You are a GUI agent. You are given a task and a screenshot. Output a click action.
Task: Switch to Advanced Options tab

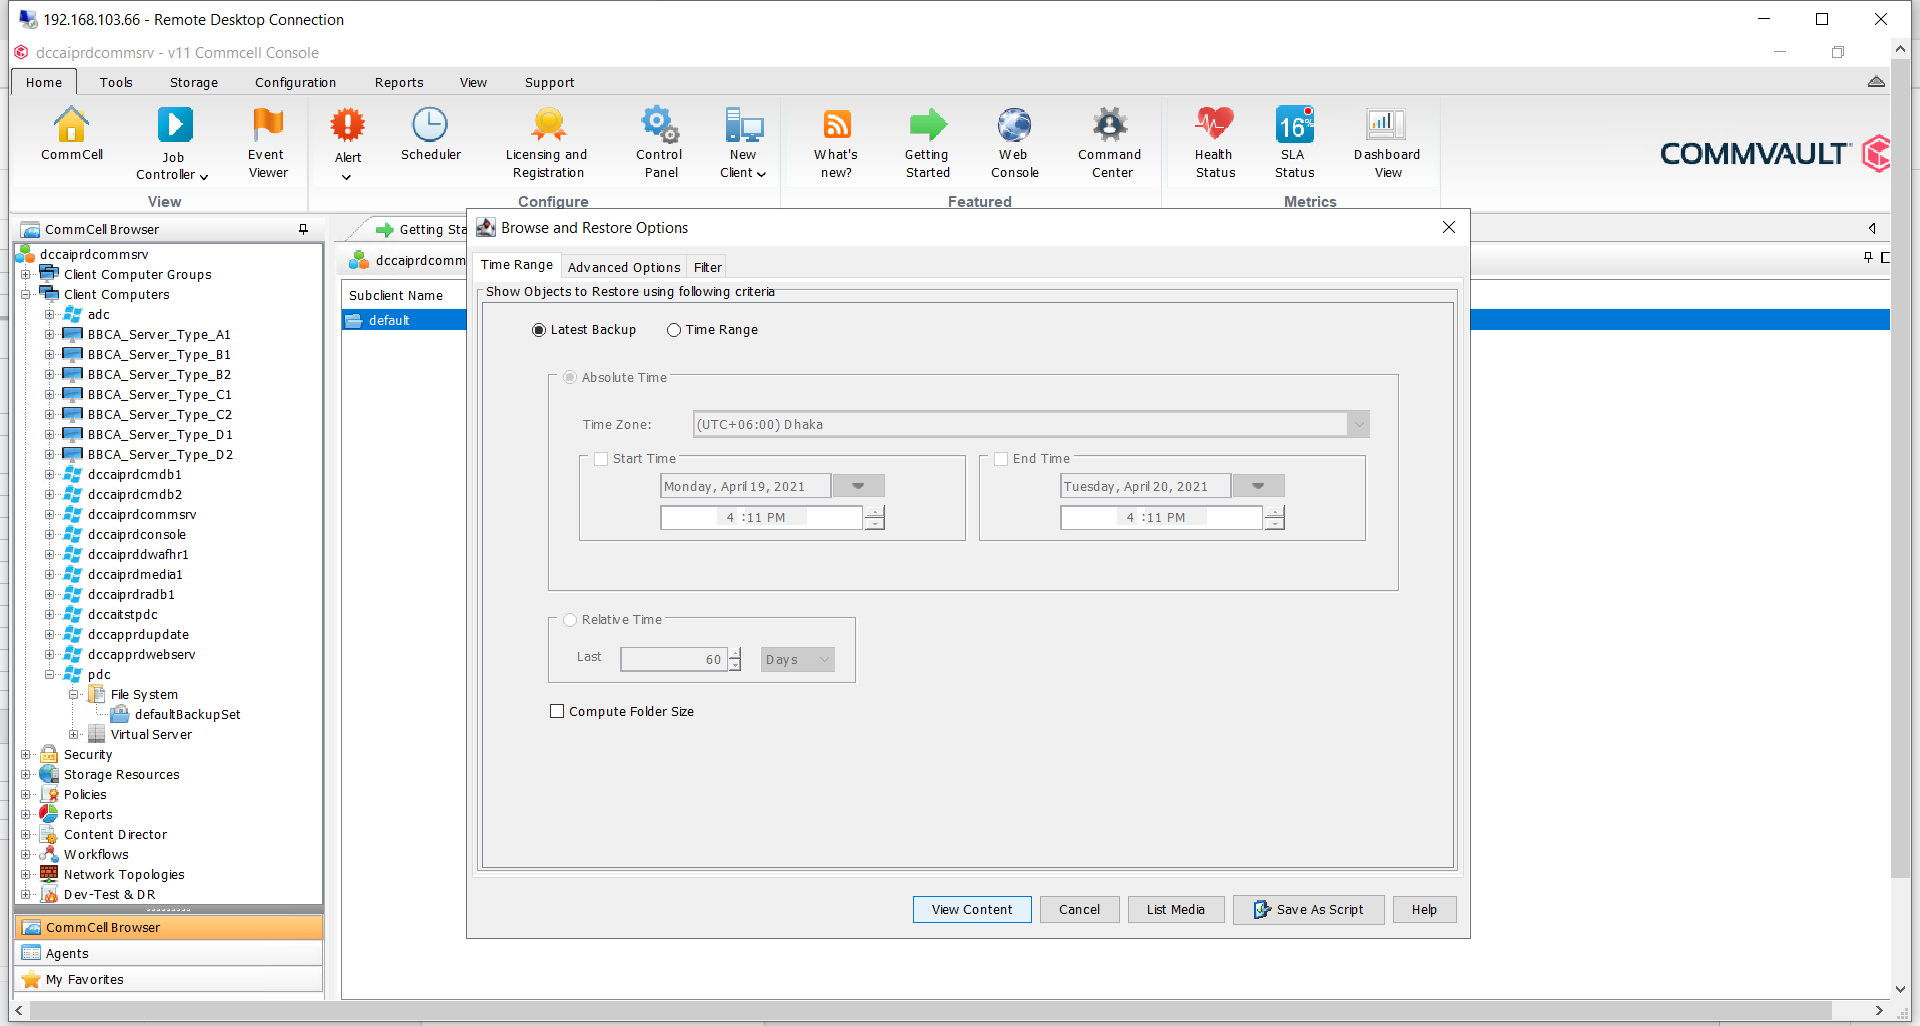point(624,267)
